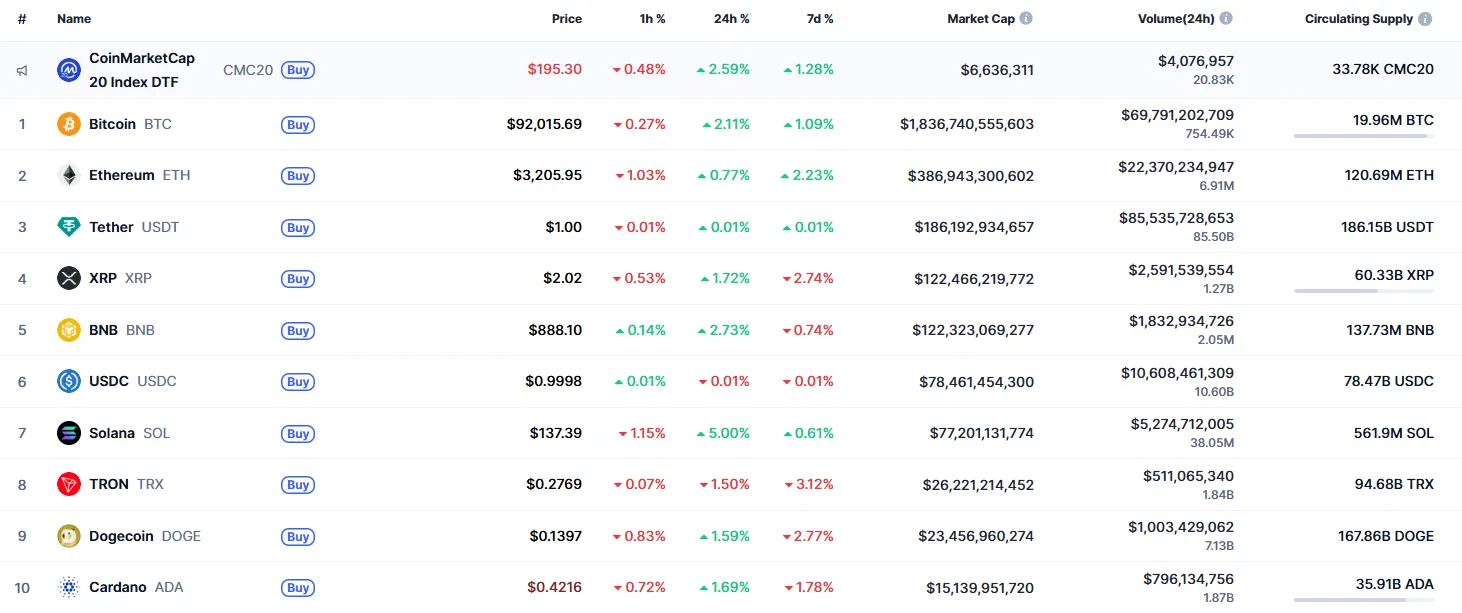Image resolution: width=1462 pixels, height=613 pixels.
Task: Click the XRP coin logo
Action: coord(68,278)
